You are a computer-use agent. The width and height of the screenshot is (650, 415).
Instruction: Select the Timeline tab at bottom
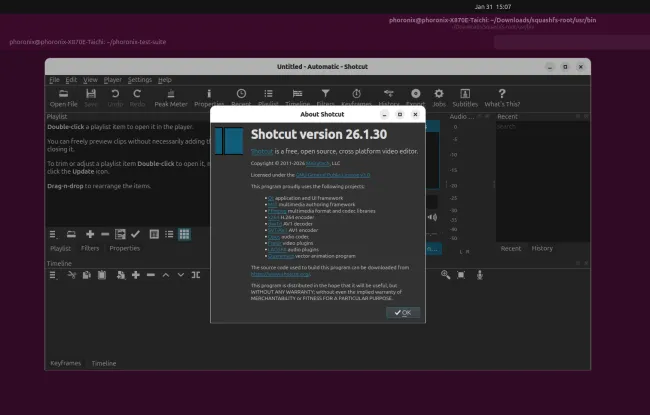[x=104, y=363]
